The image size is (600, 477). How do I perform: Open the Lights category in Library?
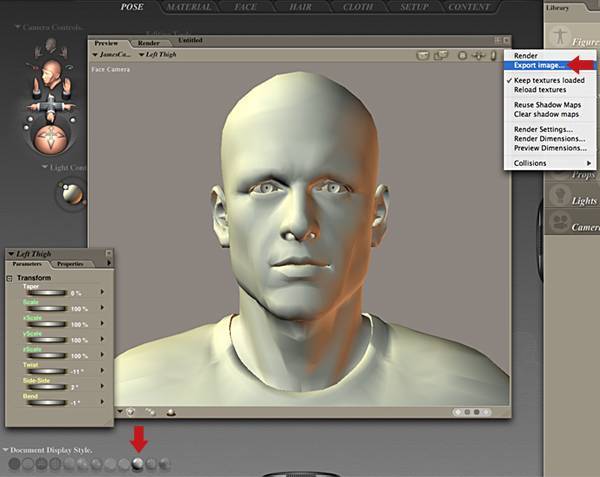coord(572,196)
